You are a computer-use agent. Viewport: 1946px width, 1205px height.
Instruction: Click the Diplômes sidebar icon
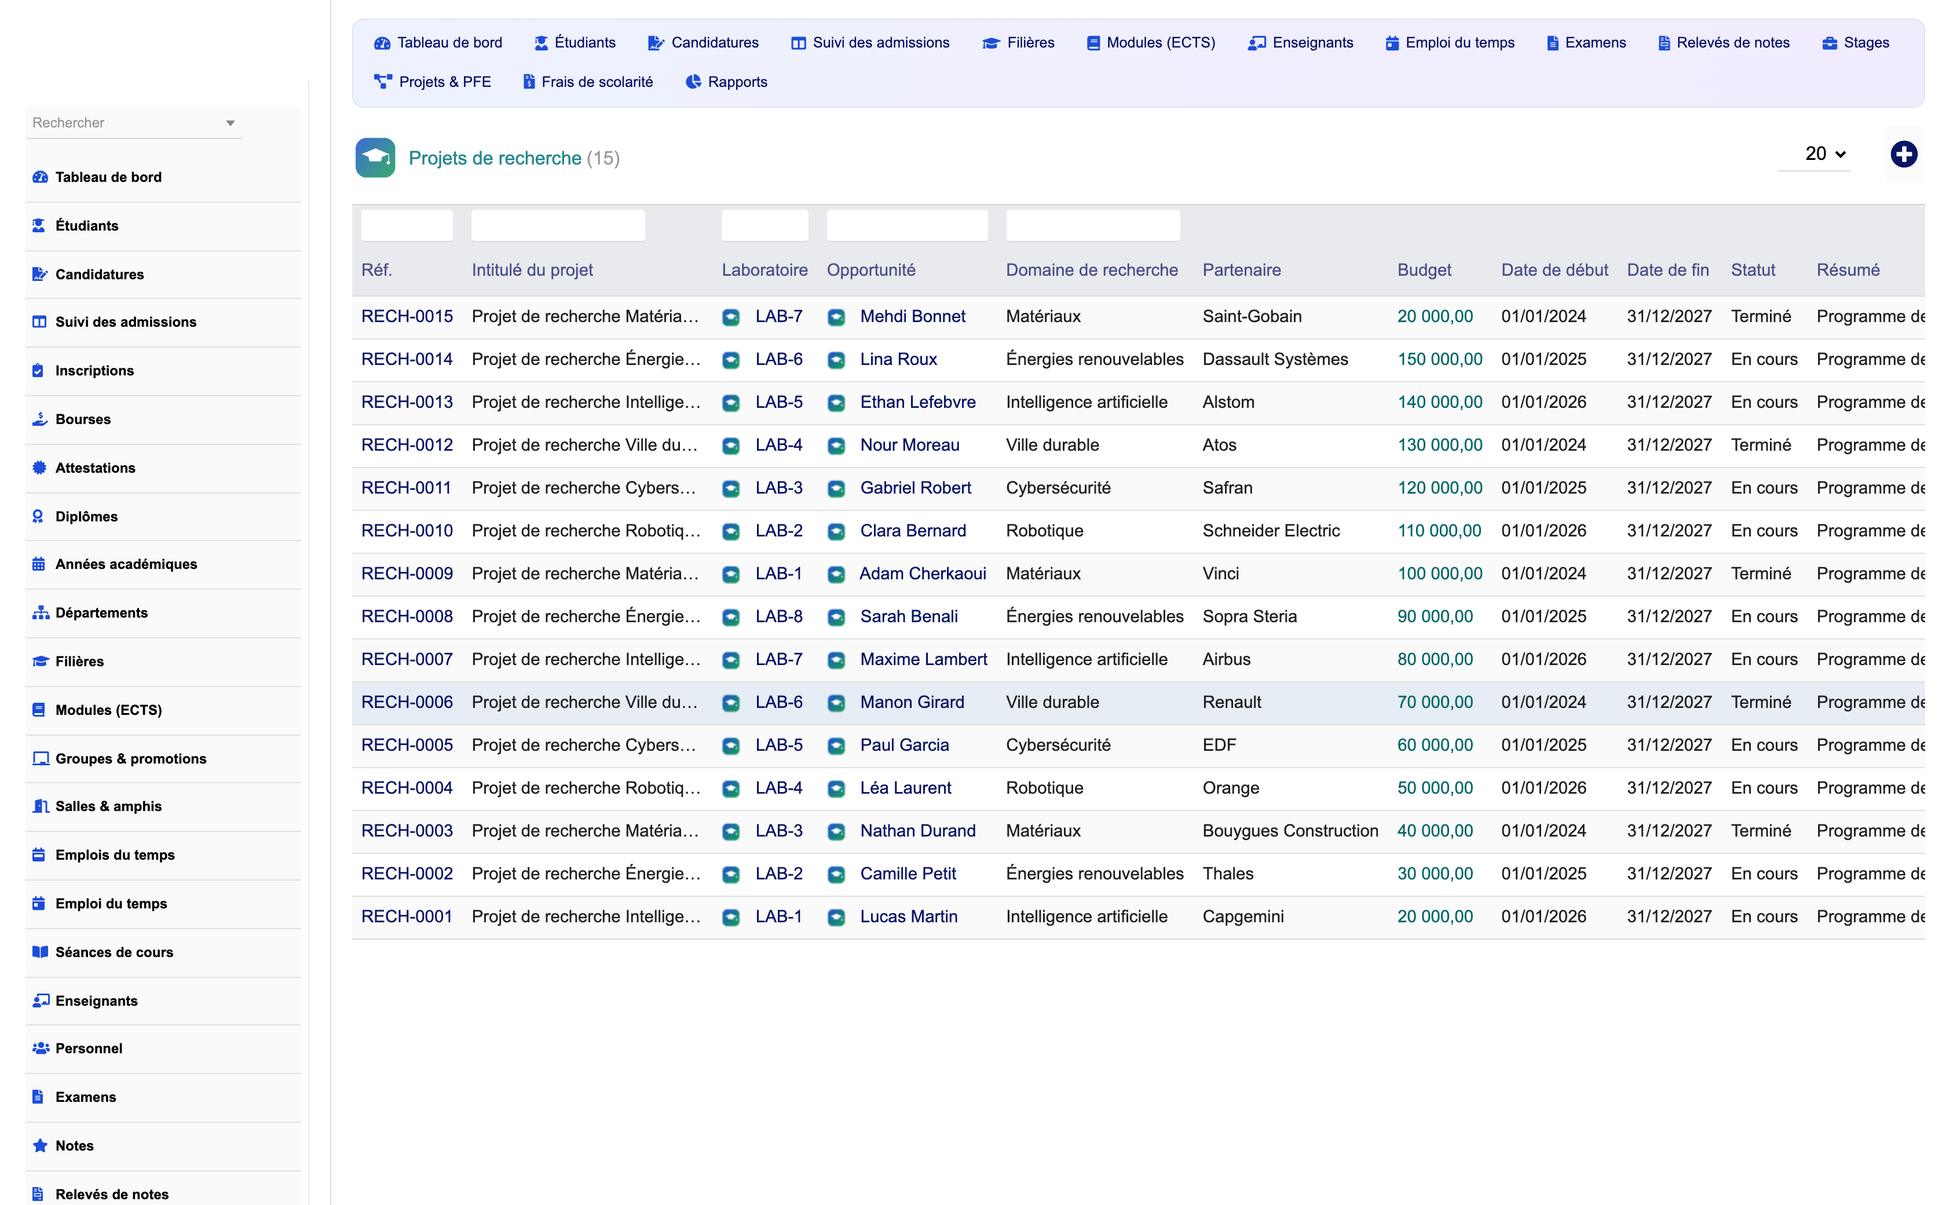[x=38, y=517]
